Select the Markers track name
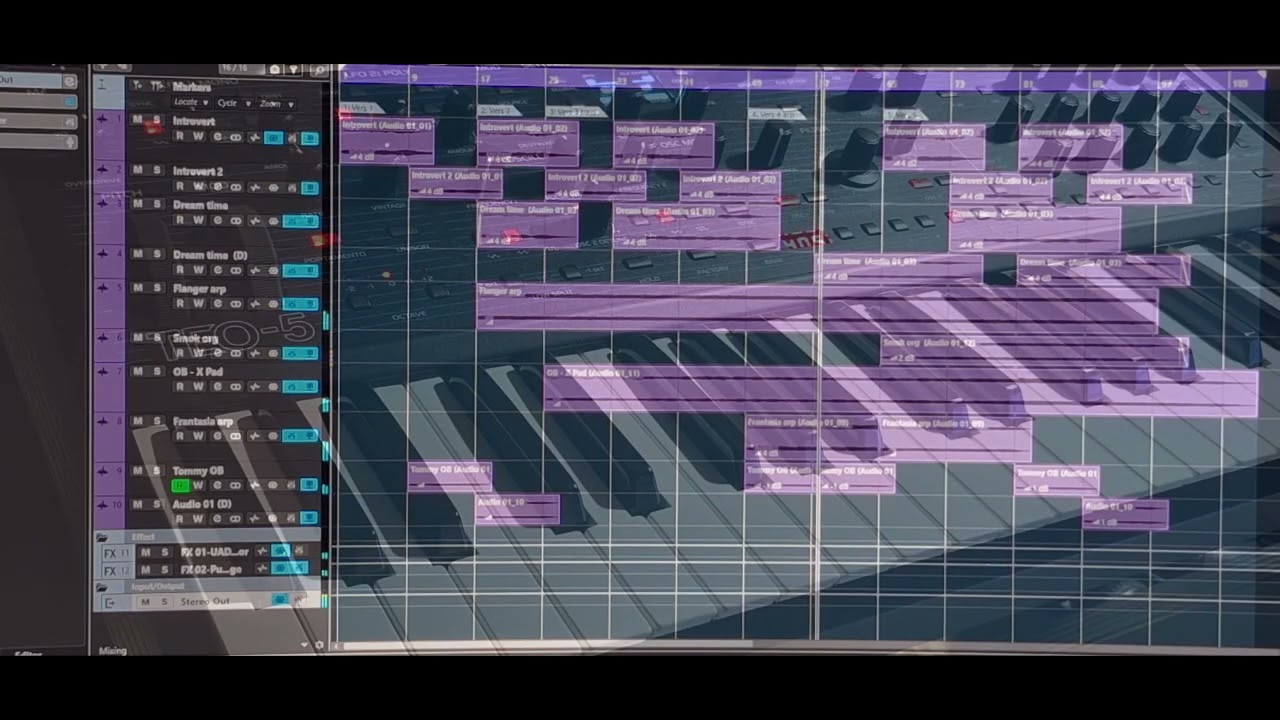This screenshot has width=1280, height=720. [192, 87]
